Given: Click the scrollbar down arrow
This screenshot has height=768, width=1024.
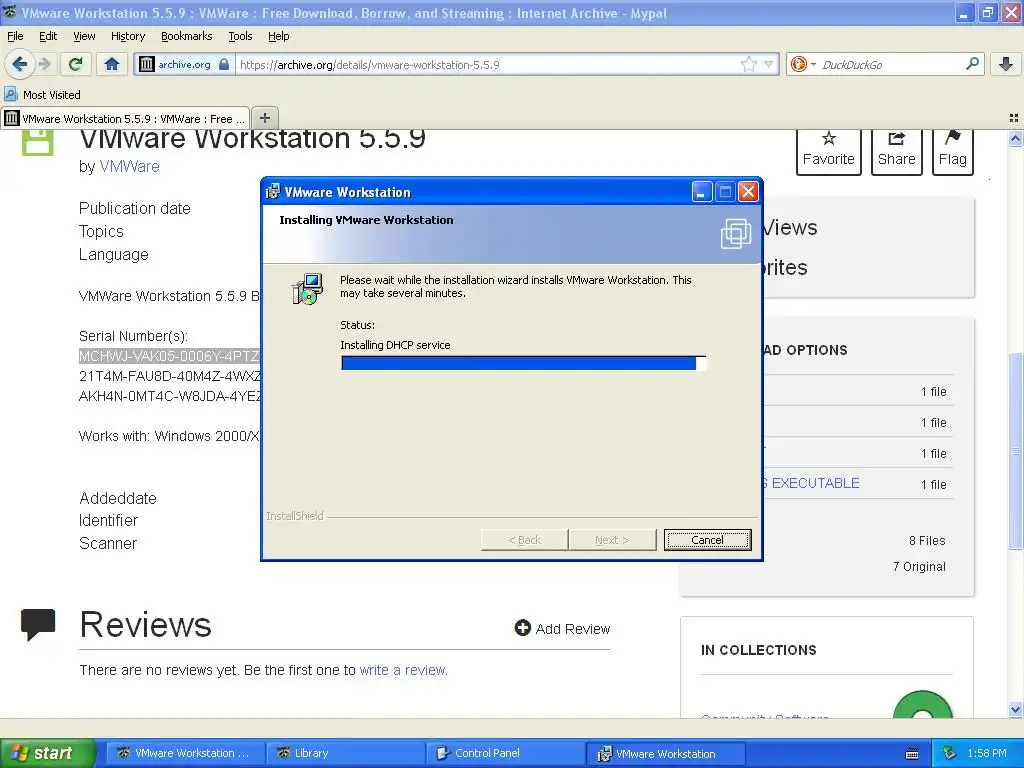Looking at the screenshot, I should click(1014, 709).
